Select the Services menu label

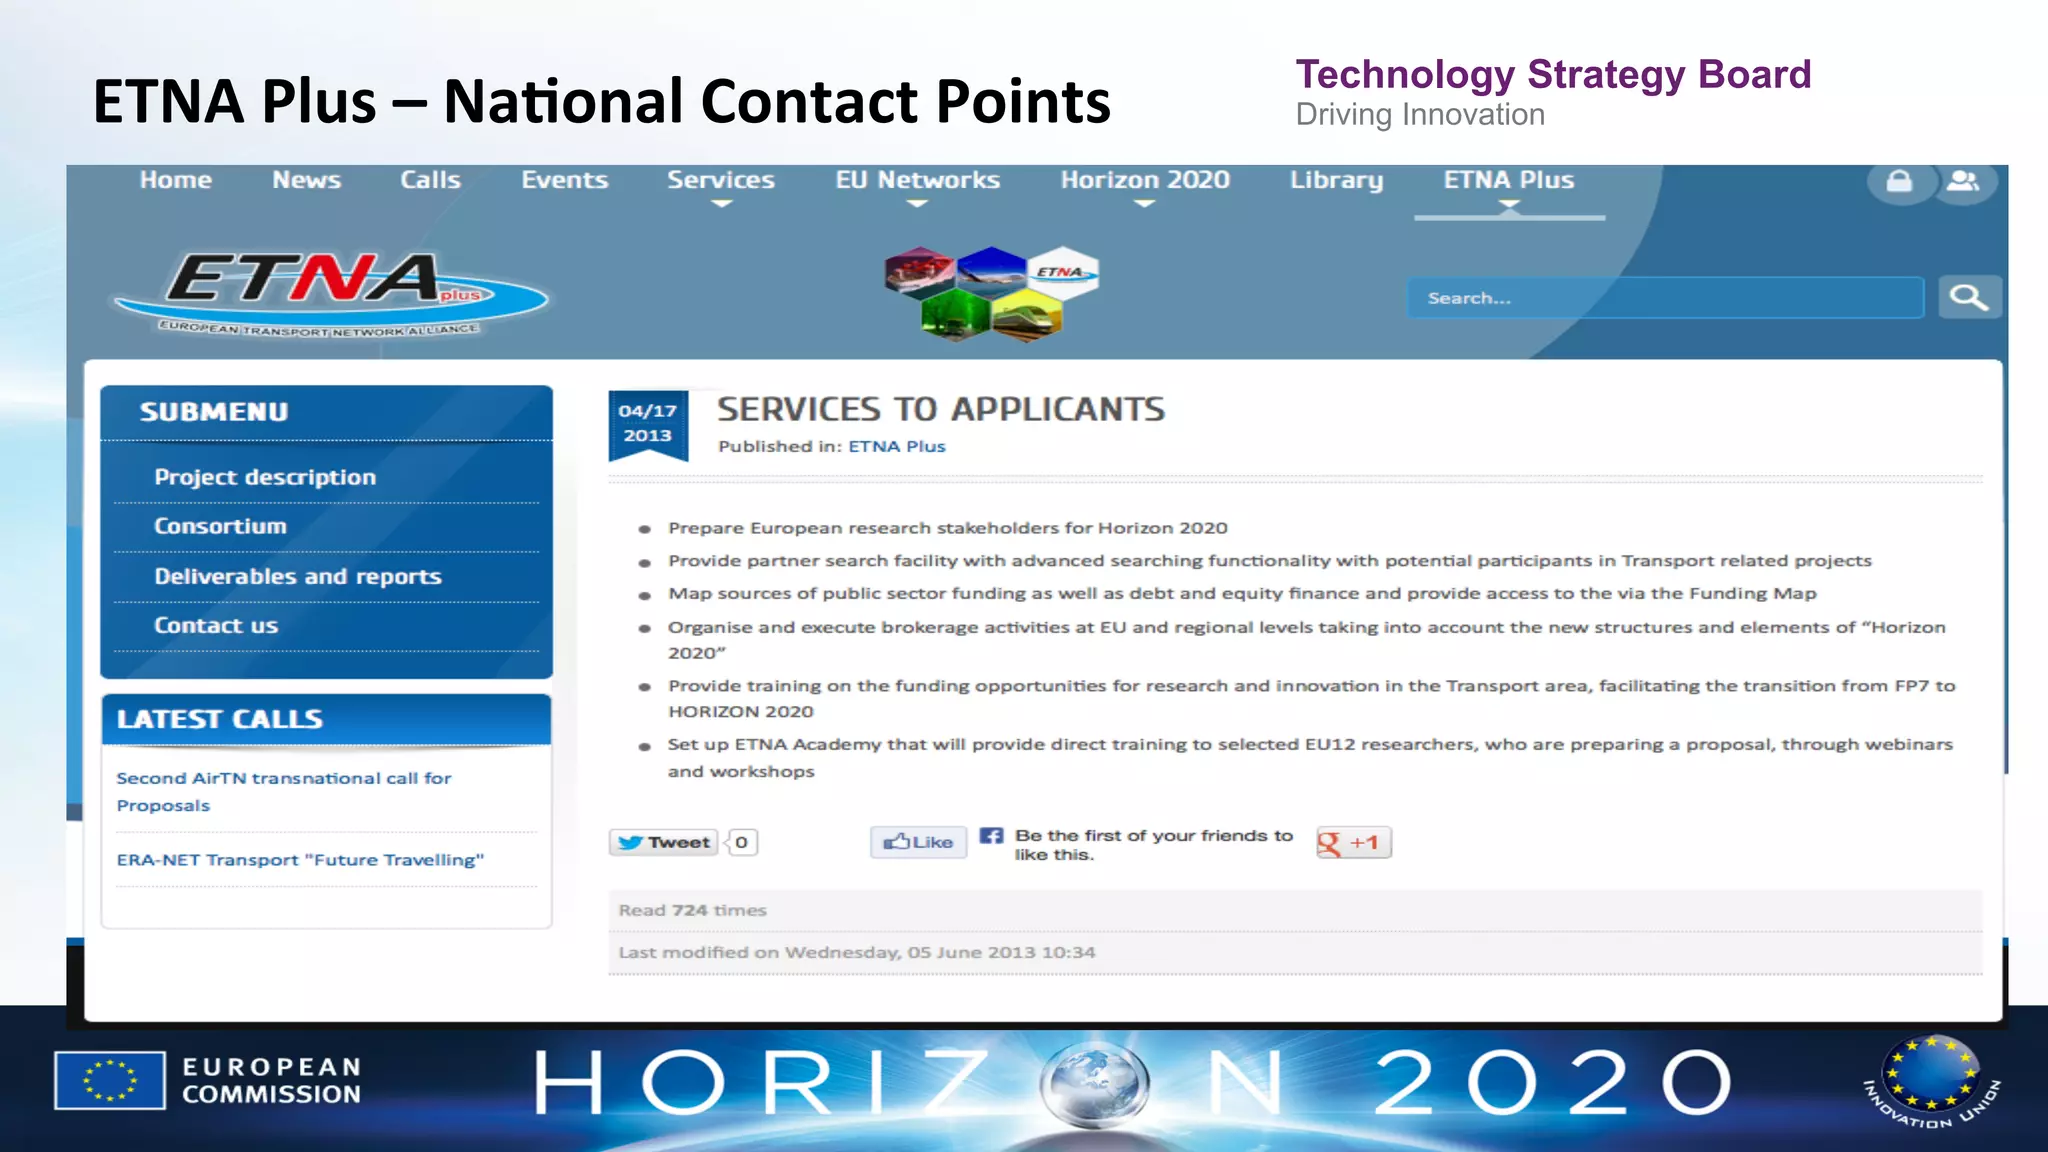pyautogui.click(x=721, y=180)
